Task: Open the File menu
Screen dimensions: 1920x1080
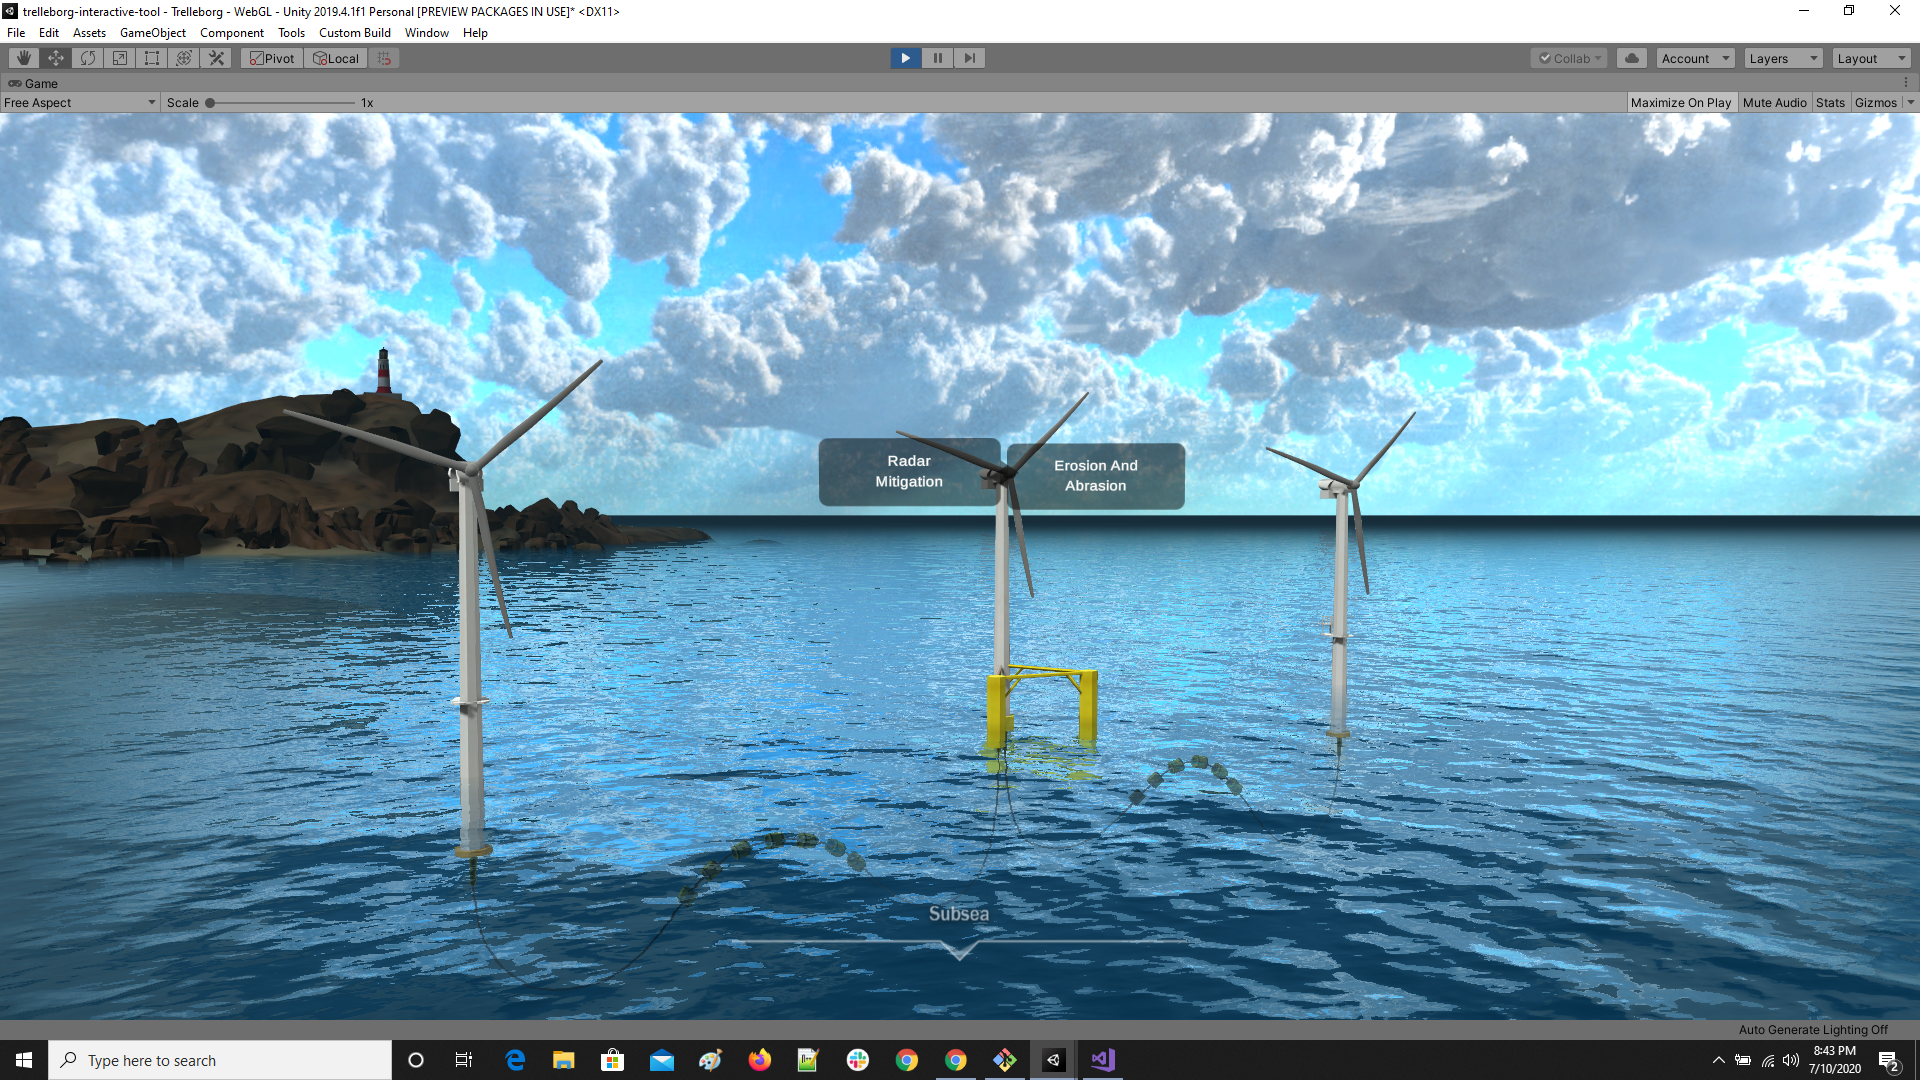Action: 16,33
